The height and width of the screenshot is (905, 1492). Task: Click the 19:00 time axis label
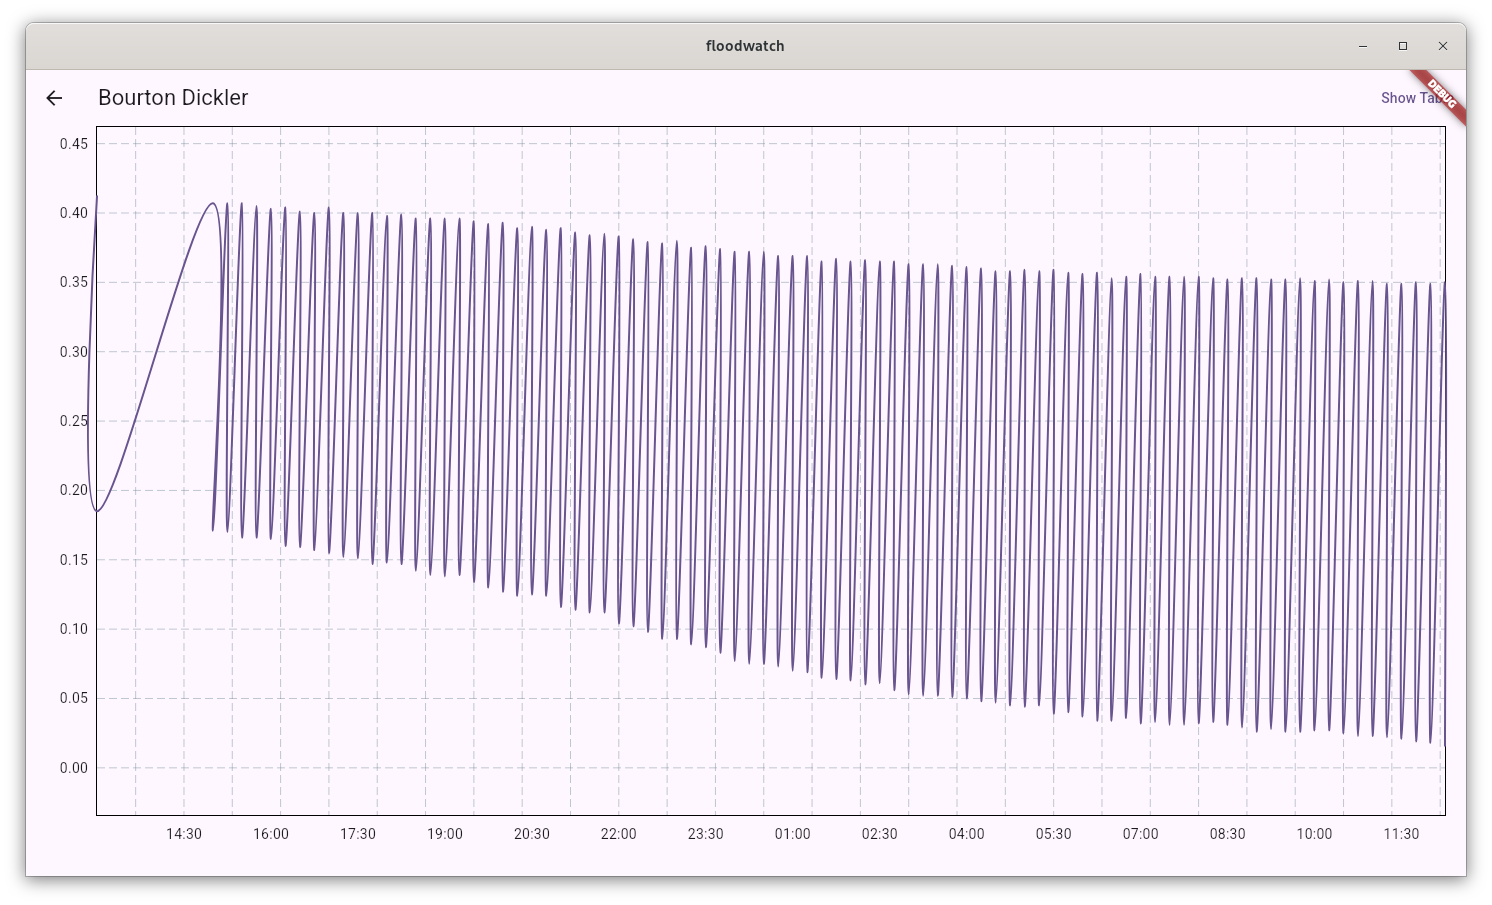tap(445, 834)
